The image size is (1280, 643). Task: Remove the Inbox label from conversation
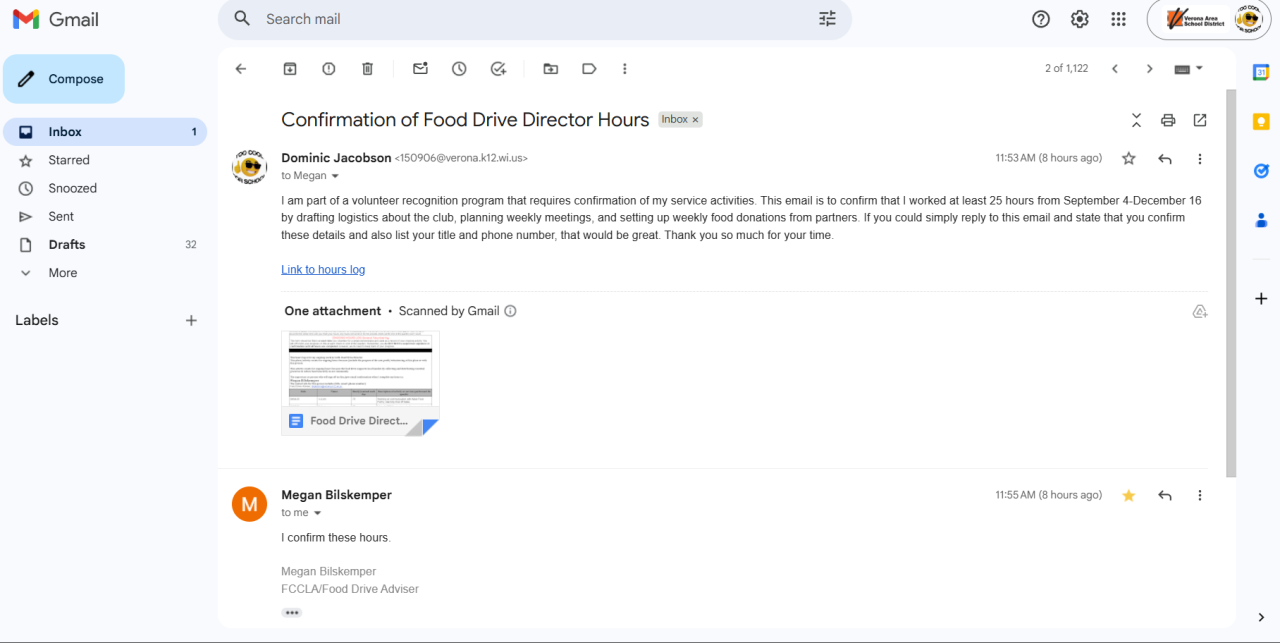pyautogui.click(x=695, y=119)
